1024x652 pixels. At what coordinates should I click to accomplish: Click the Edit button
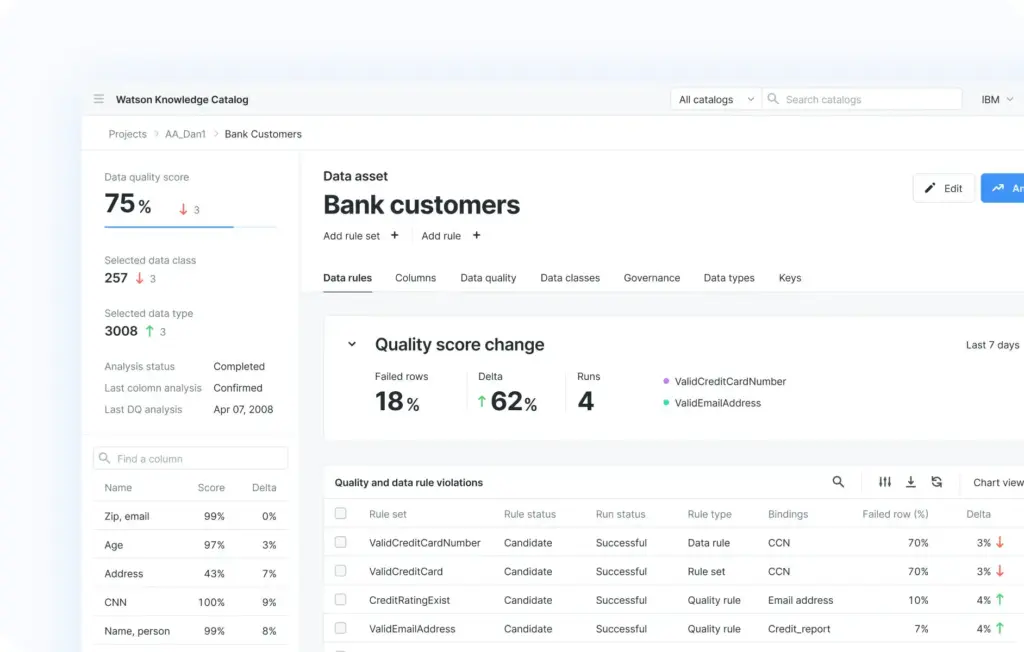(943, 188)
